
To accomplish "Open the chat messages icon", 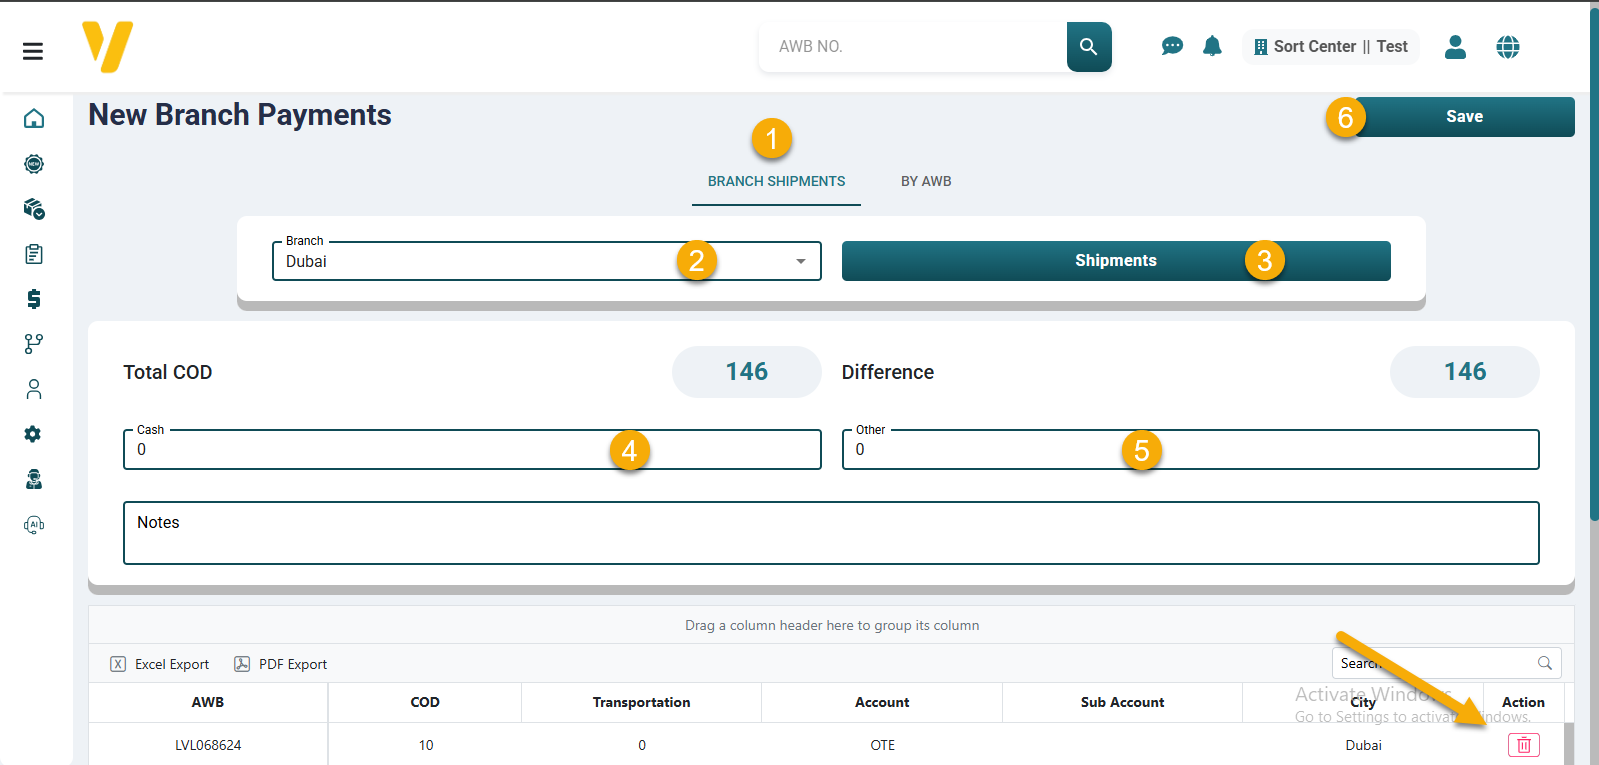I will [x=1172, y=46].
